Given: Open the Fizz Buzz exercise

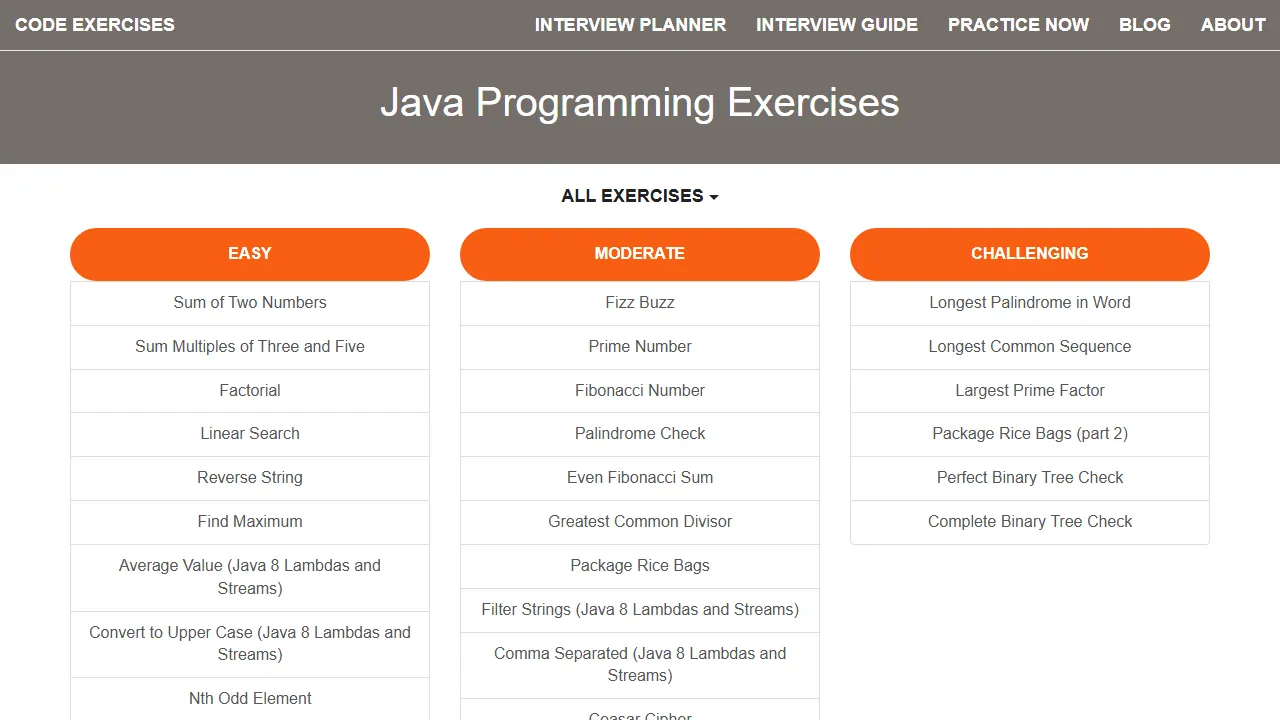Looking at the screenshot, I should click(x=640, y=302).
